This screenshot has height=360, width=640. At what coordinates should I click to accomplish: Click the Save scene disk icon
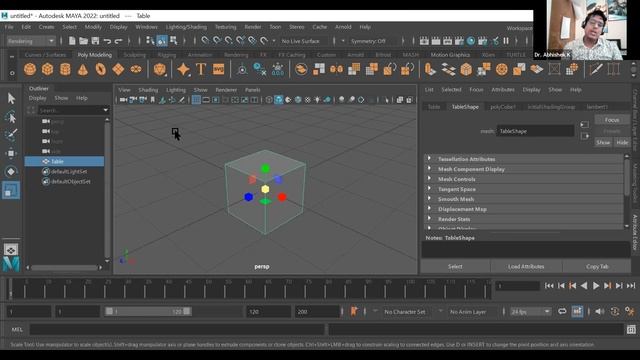click(95, 41)
